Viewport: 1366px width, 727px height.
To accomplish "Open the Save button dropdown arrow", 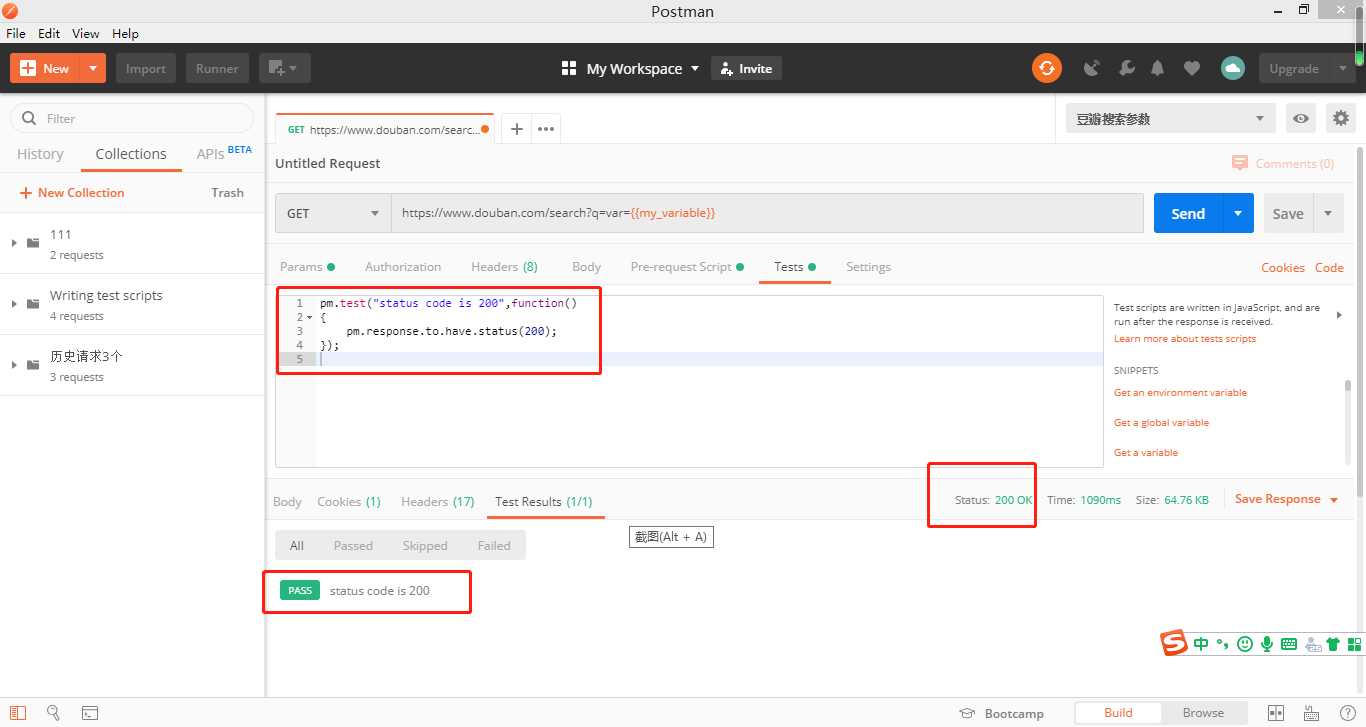I will pyautogui.click(x=1328, y=213).
